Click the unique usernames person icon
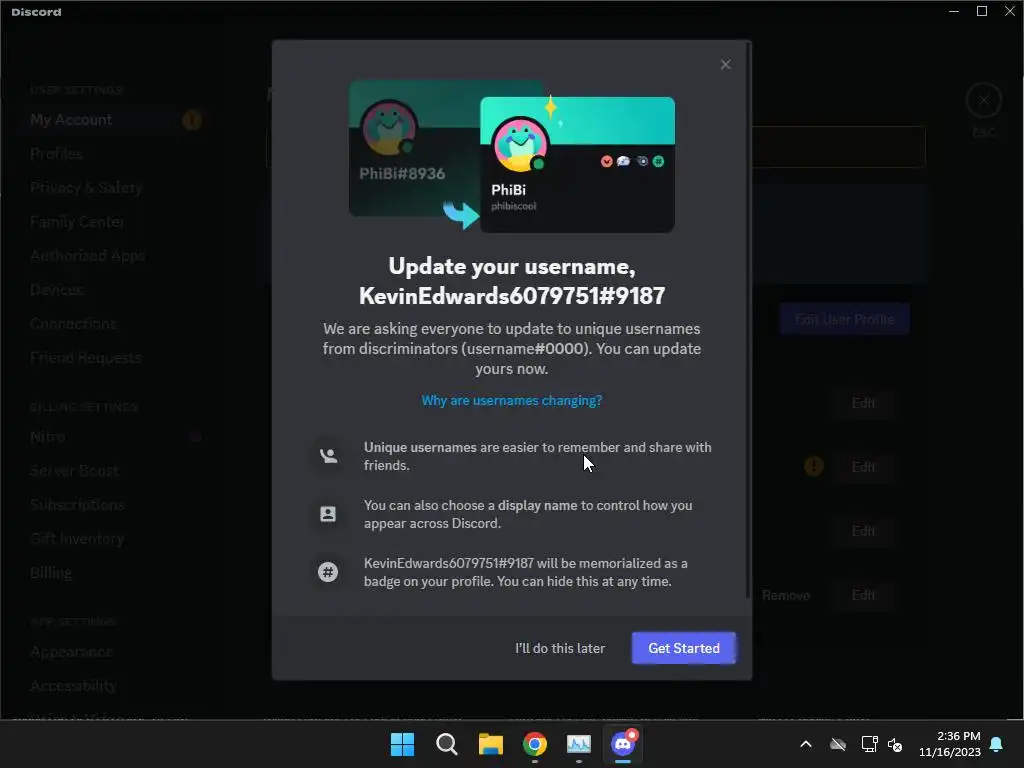Screen dimensions: 1024x768 [328, 456]
